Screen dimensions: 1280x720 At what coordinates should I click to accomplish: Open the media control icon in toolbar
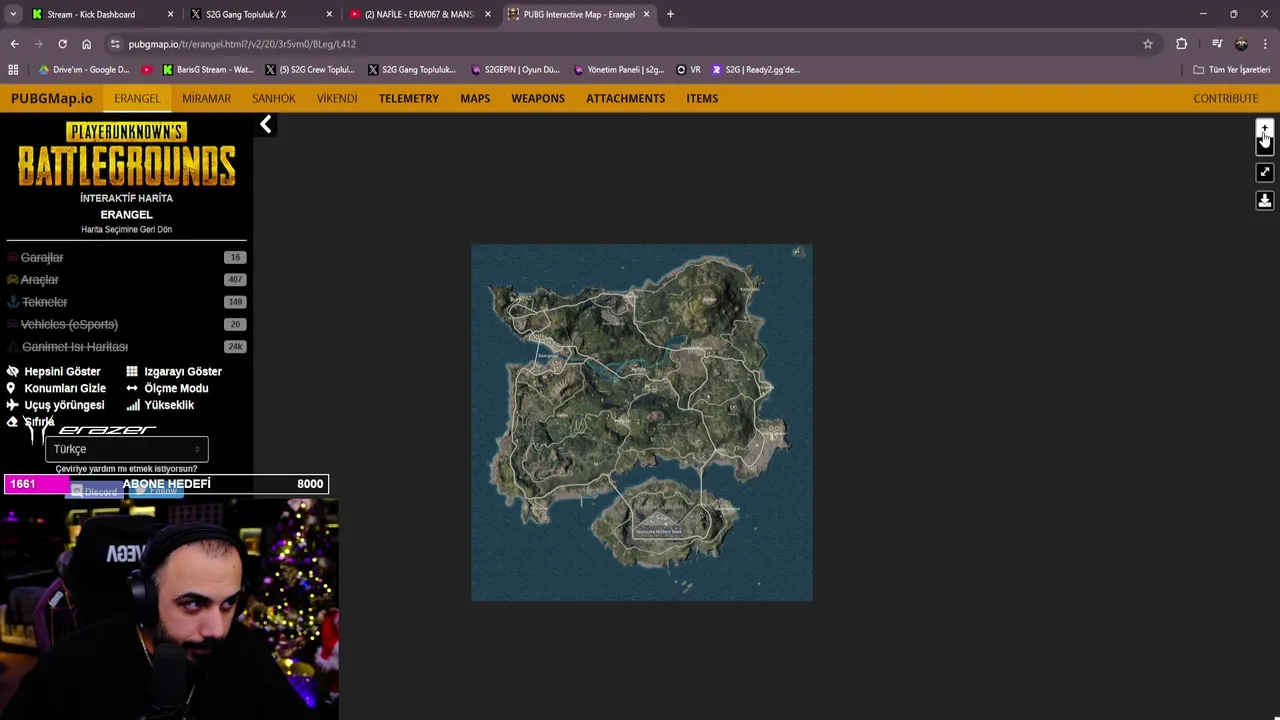click(1217, 44)
